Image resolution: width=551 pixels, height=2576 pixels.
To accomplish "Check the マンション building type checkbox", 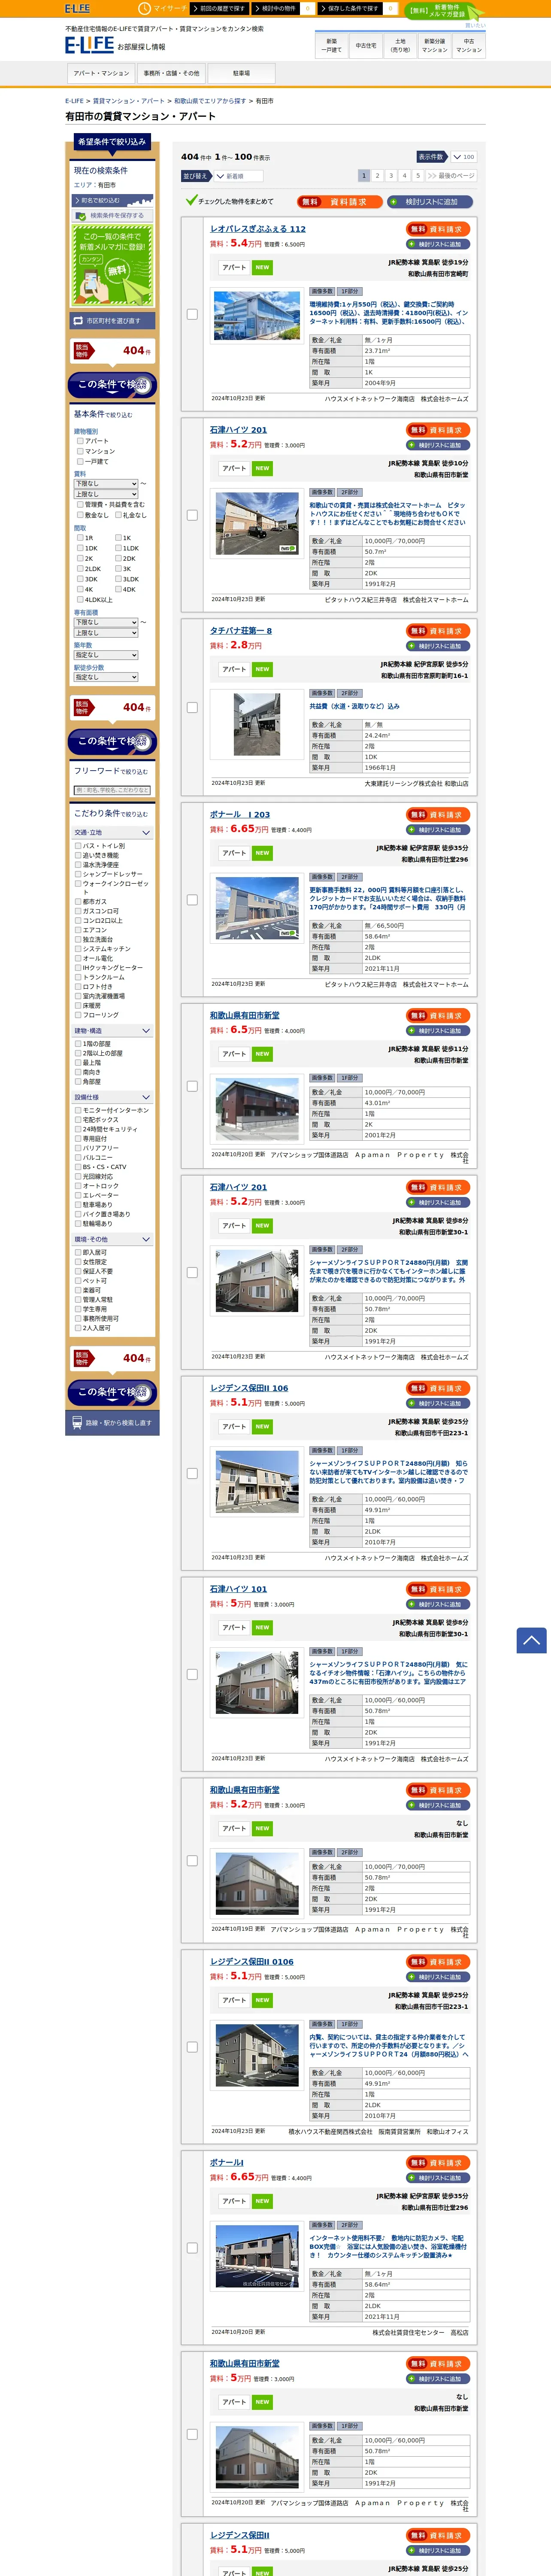I will tap(80, 451).
